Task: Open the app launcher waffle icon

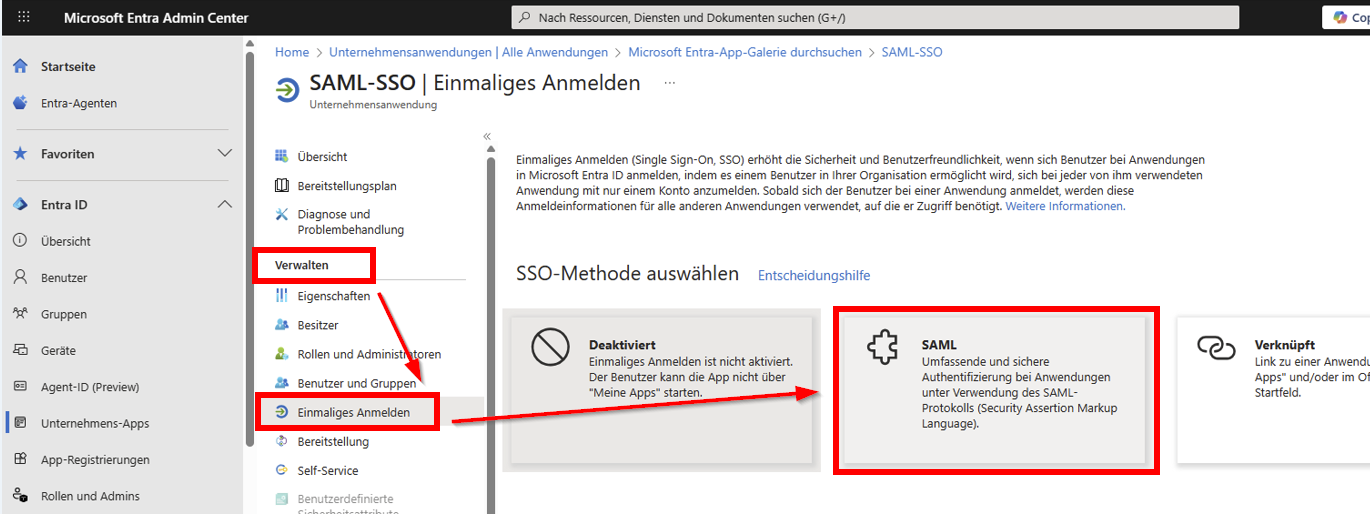Action: (24, 17)
